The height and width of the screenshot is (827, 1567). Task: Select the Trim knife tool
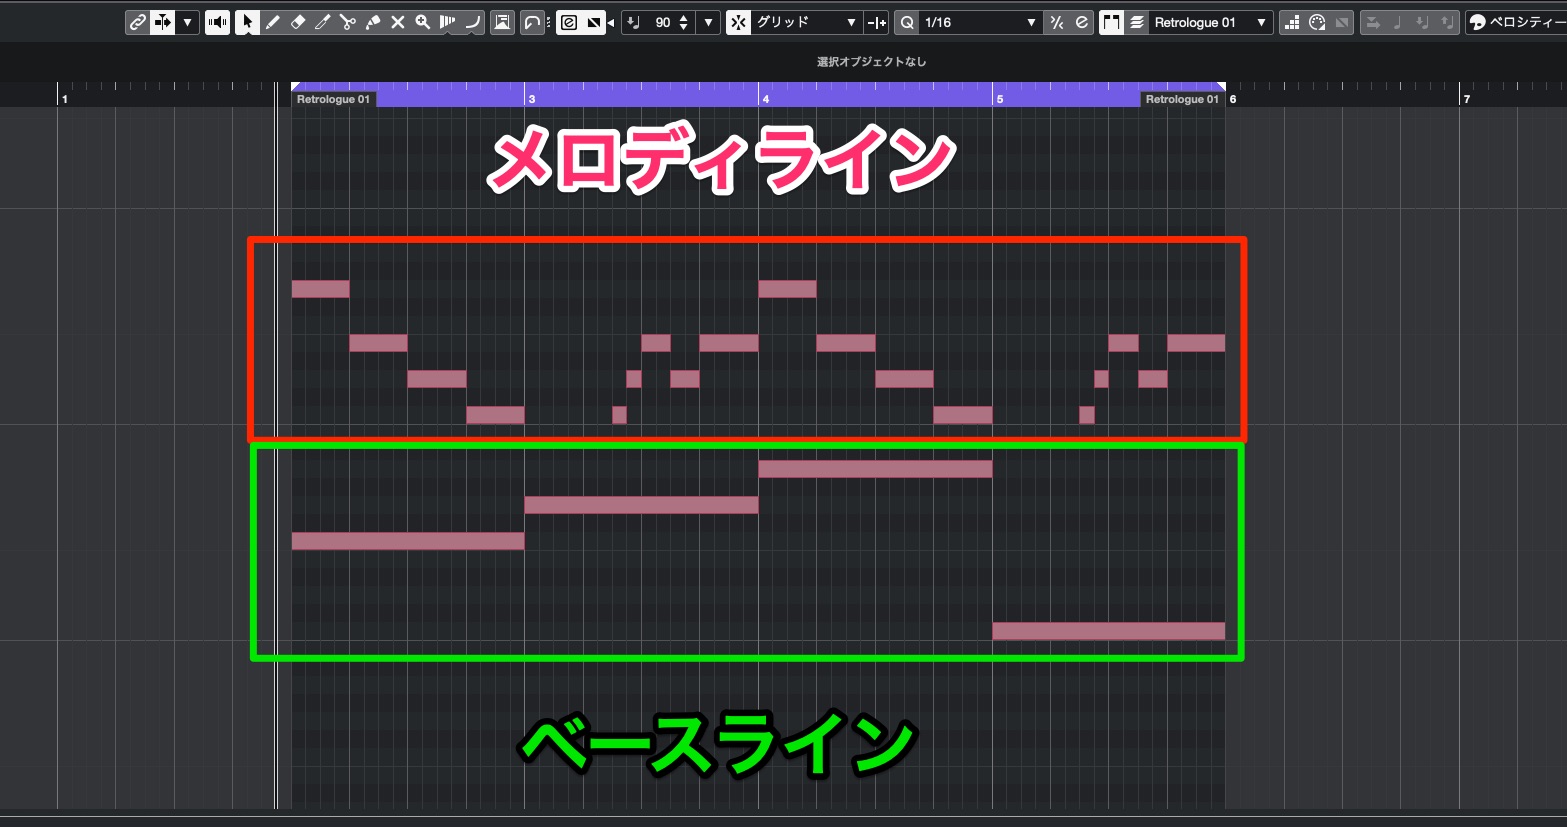(322, 22)
